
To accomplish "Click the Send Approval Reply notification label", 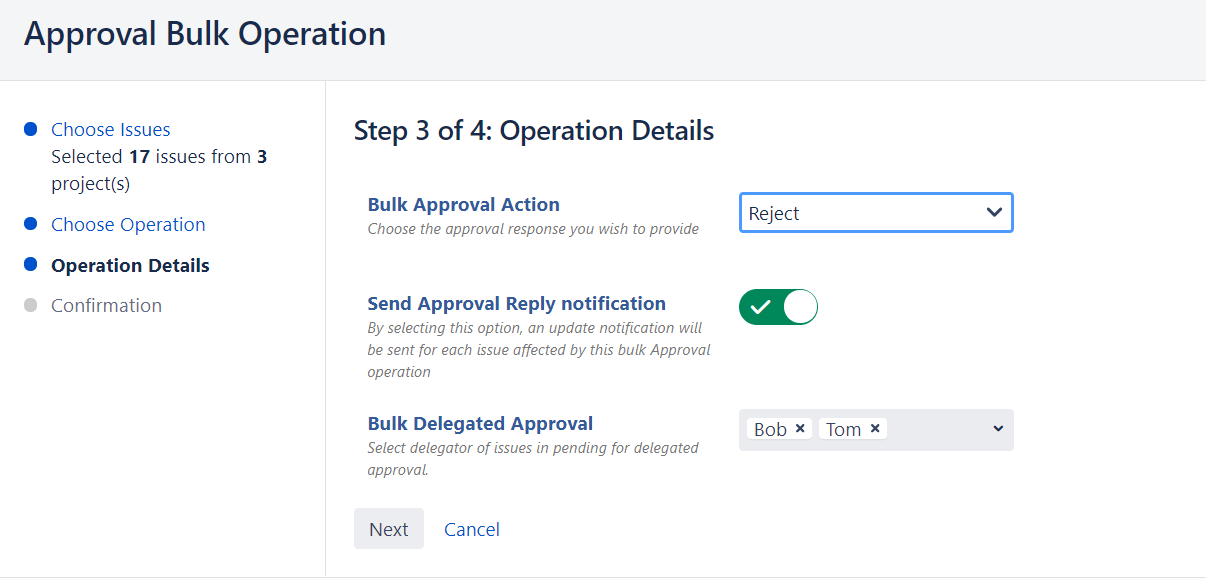I will (x=516, y=304).
